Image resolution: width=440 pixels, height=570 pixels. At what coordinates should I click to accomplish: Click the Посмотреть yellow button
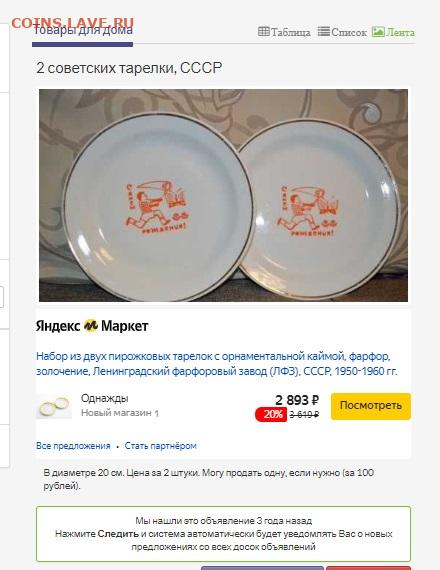pos(371,406)
